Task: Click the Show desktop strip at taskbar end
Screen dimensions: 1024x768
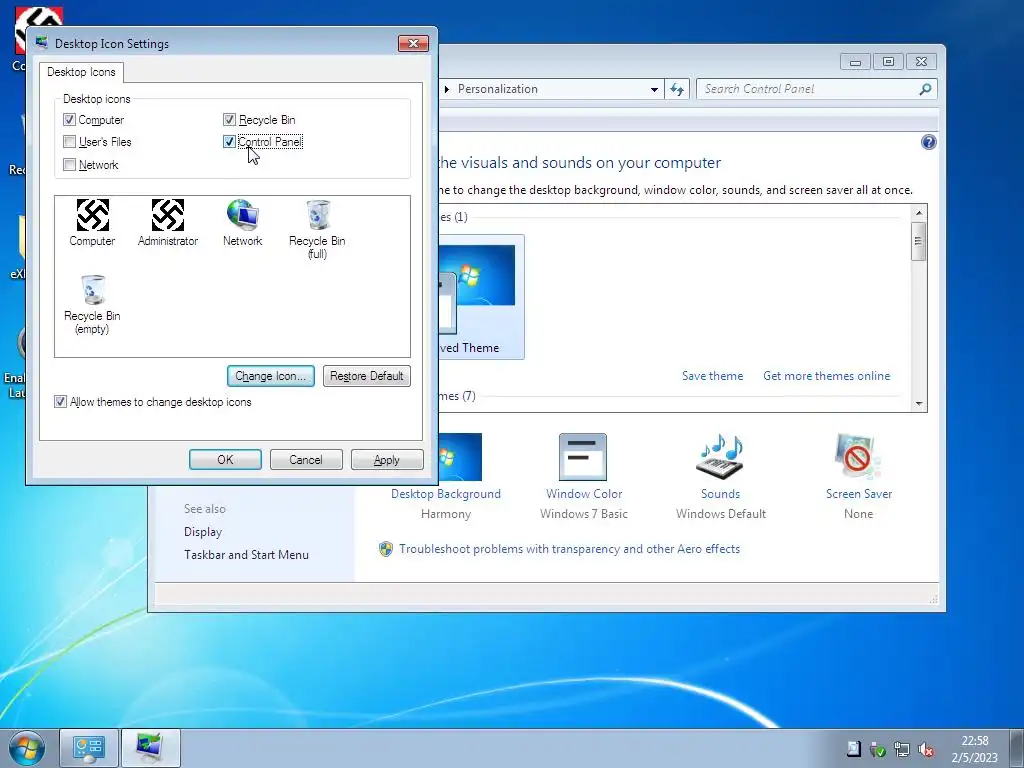Action: click(1017, 748)
